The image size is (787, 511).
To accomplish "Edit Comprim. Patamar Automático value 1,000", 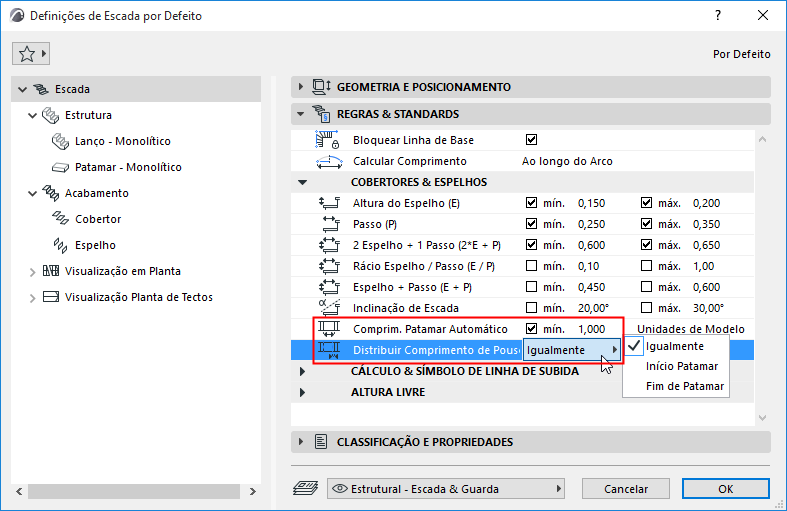I will pos(591,329).
